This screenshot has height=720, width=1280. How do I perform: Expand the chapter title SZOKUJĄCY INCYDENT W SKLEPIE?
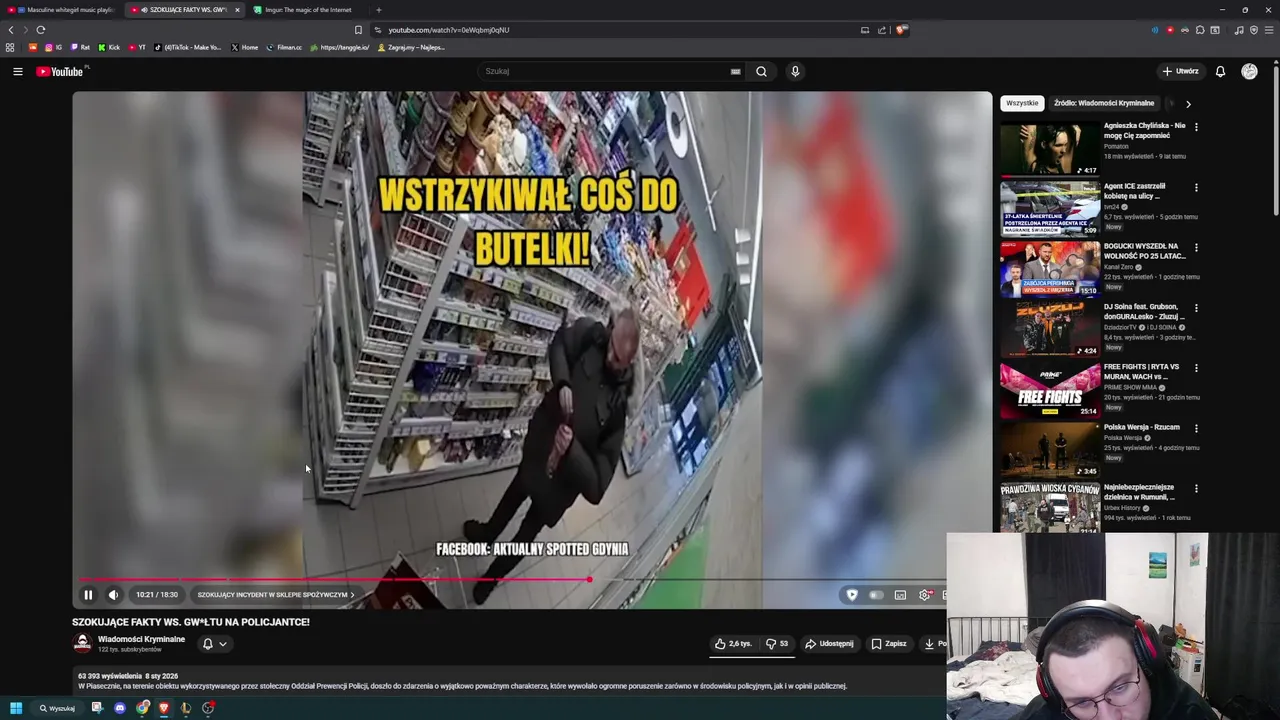[x=275, y=595]
